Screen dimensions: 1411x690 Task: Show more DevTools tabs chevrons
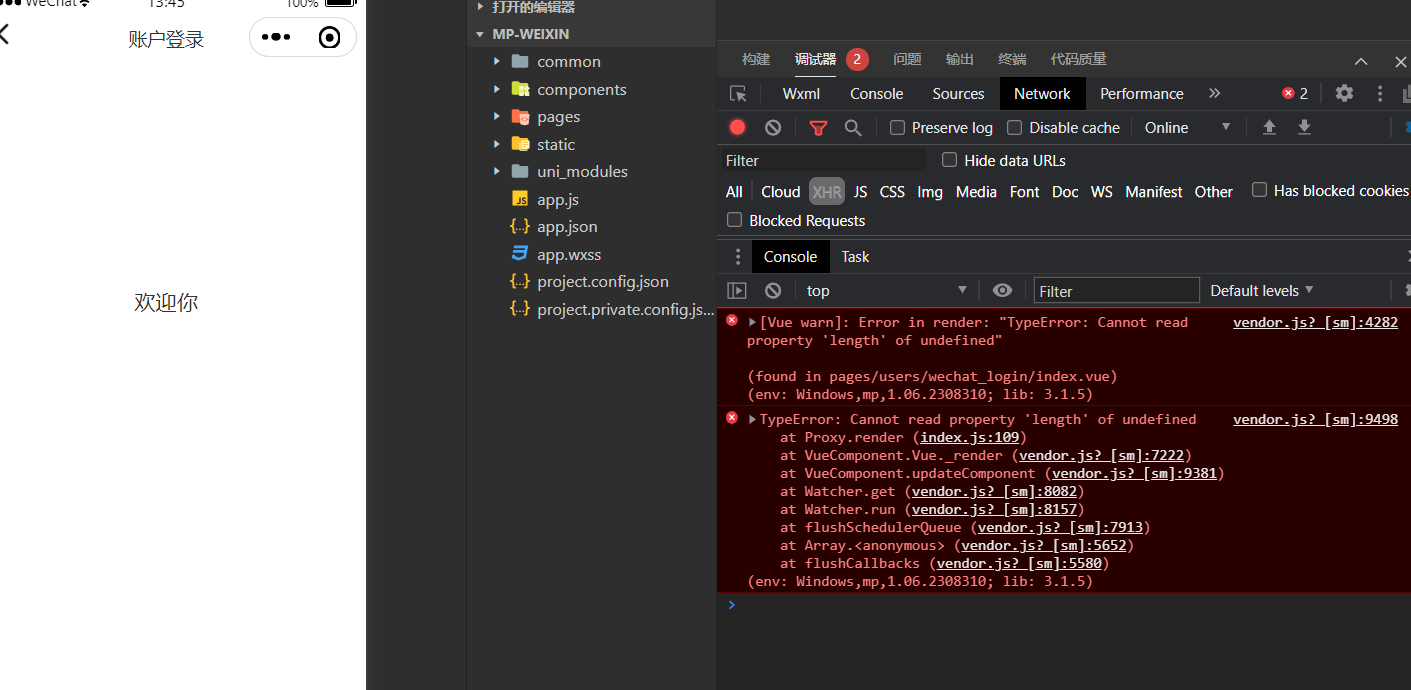coord(1214,93)
